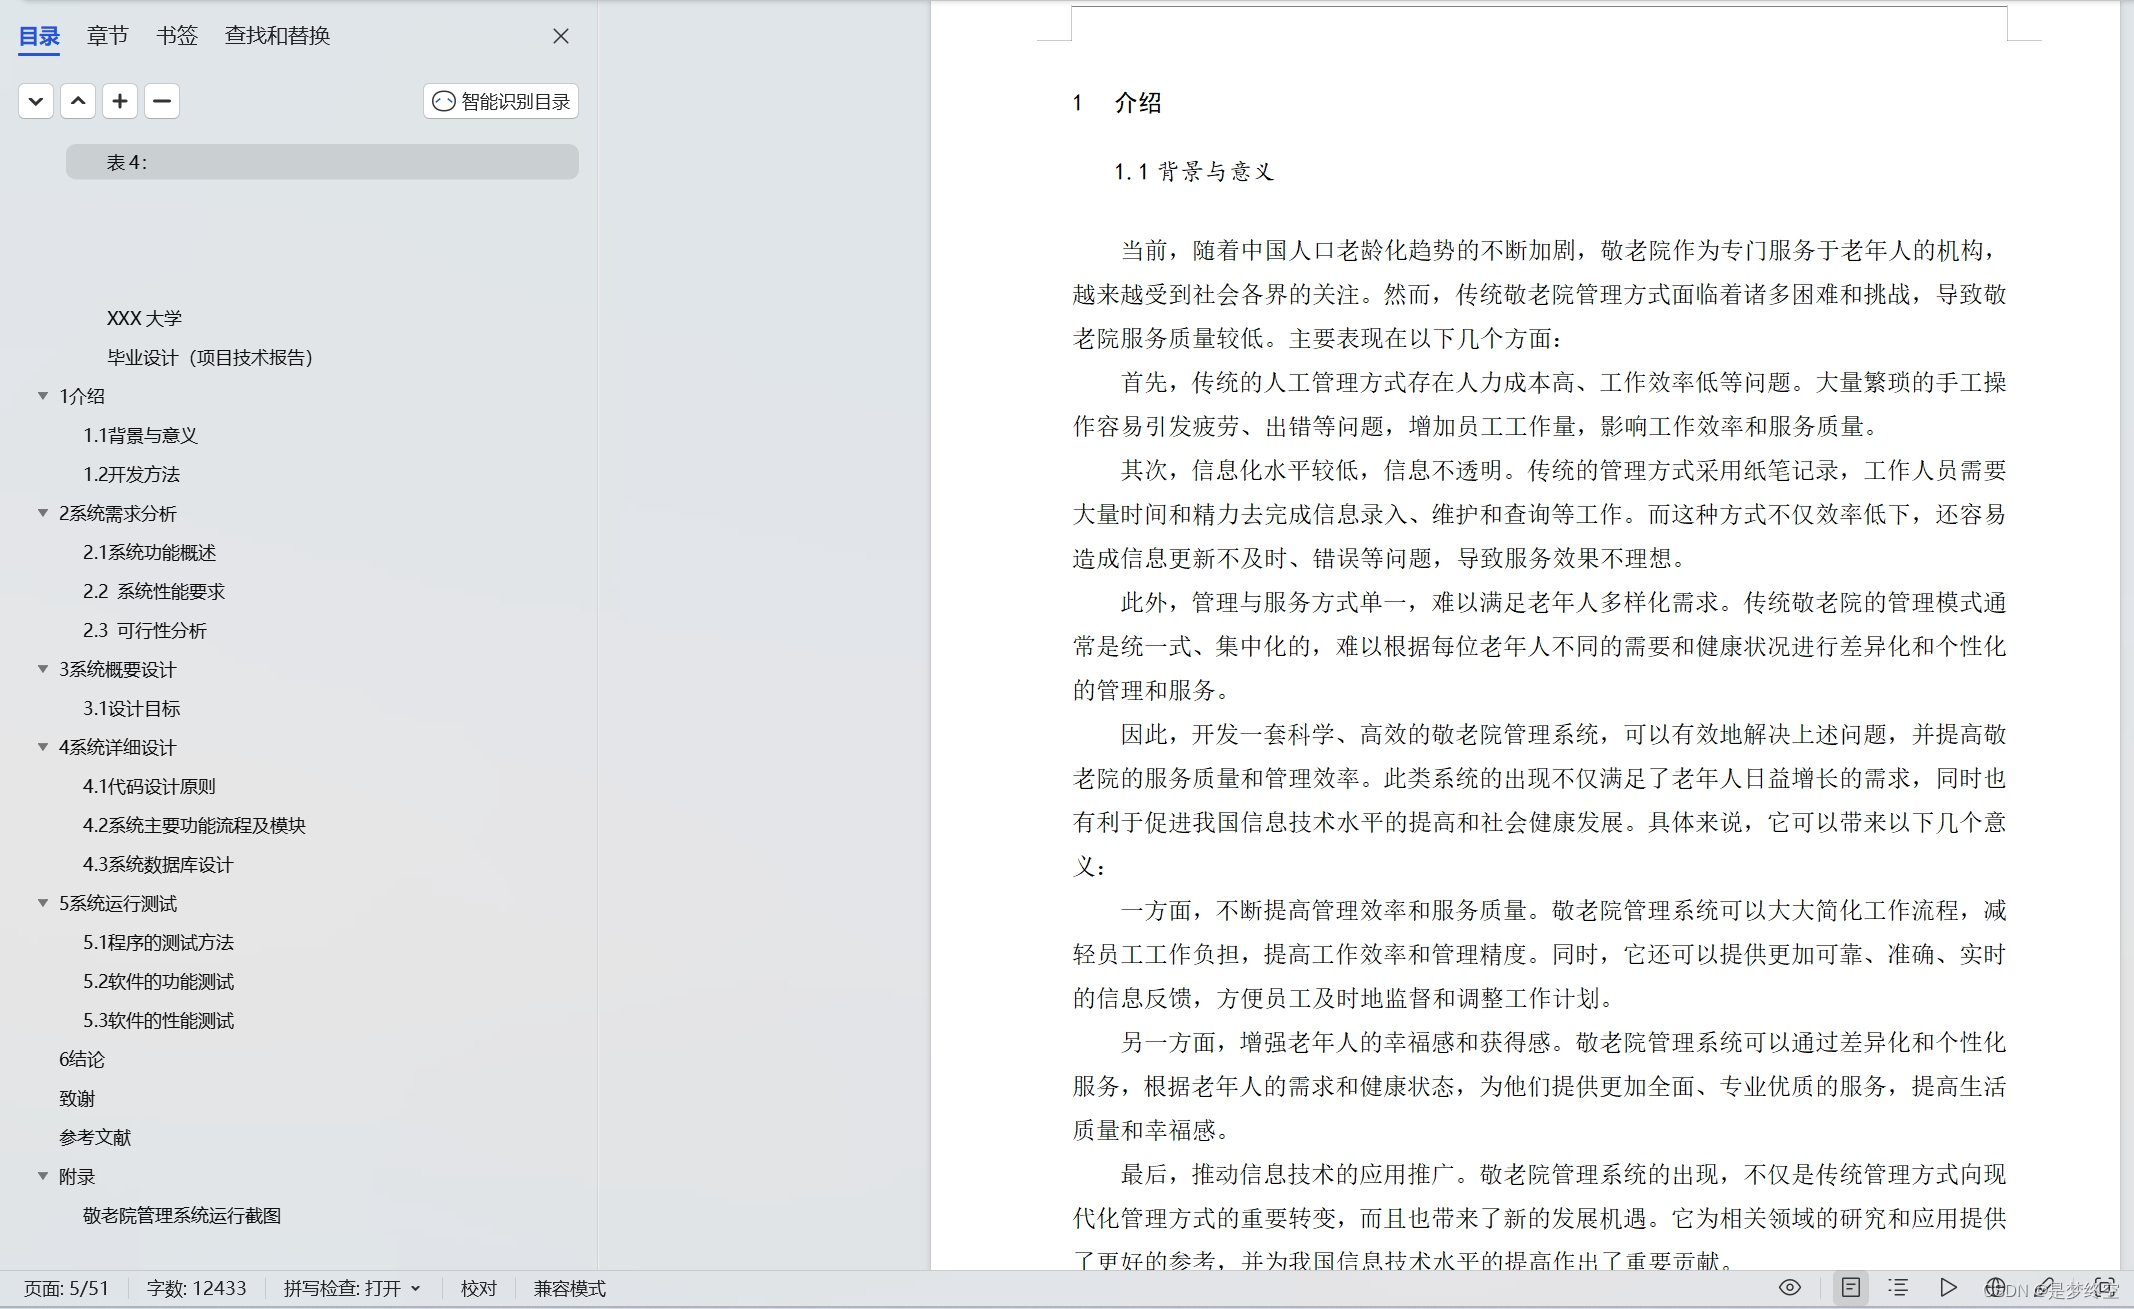Click the eye protection mode icon
The width and height of the screenshot is (2134, 1309).
[1790, 1288]
